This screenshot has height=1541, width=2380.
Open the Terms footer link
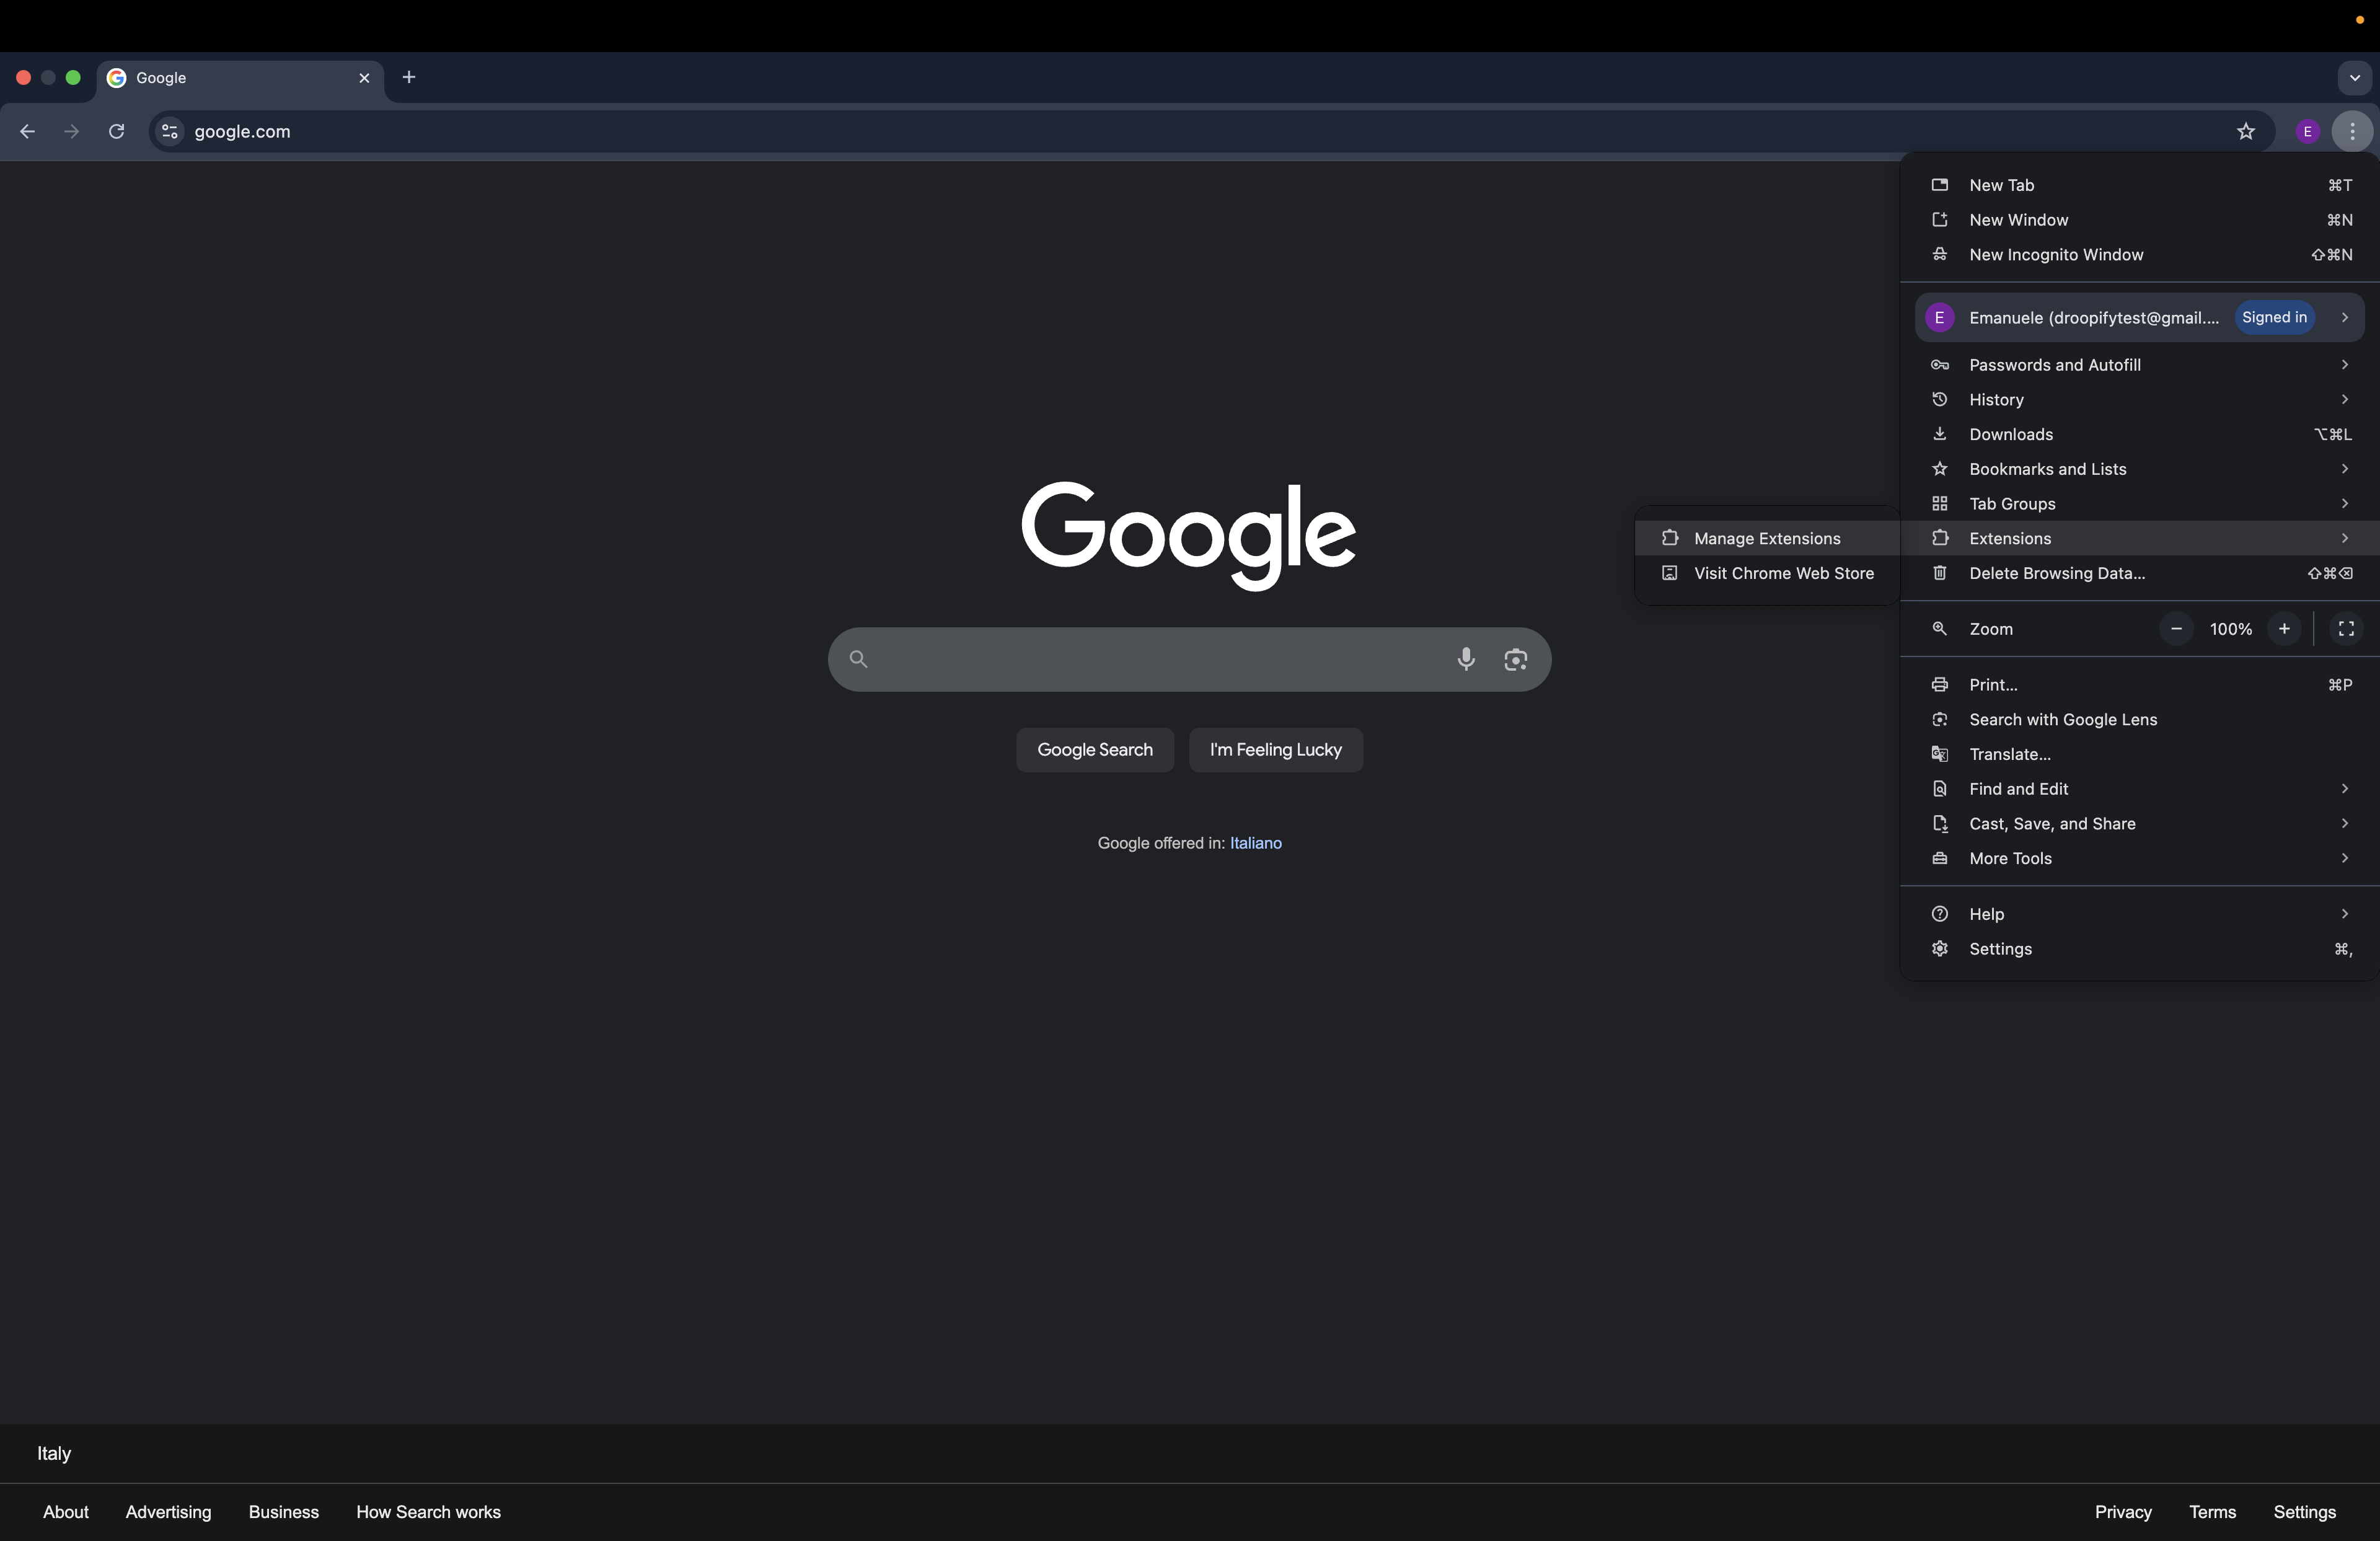point(2212,1512)
